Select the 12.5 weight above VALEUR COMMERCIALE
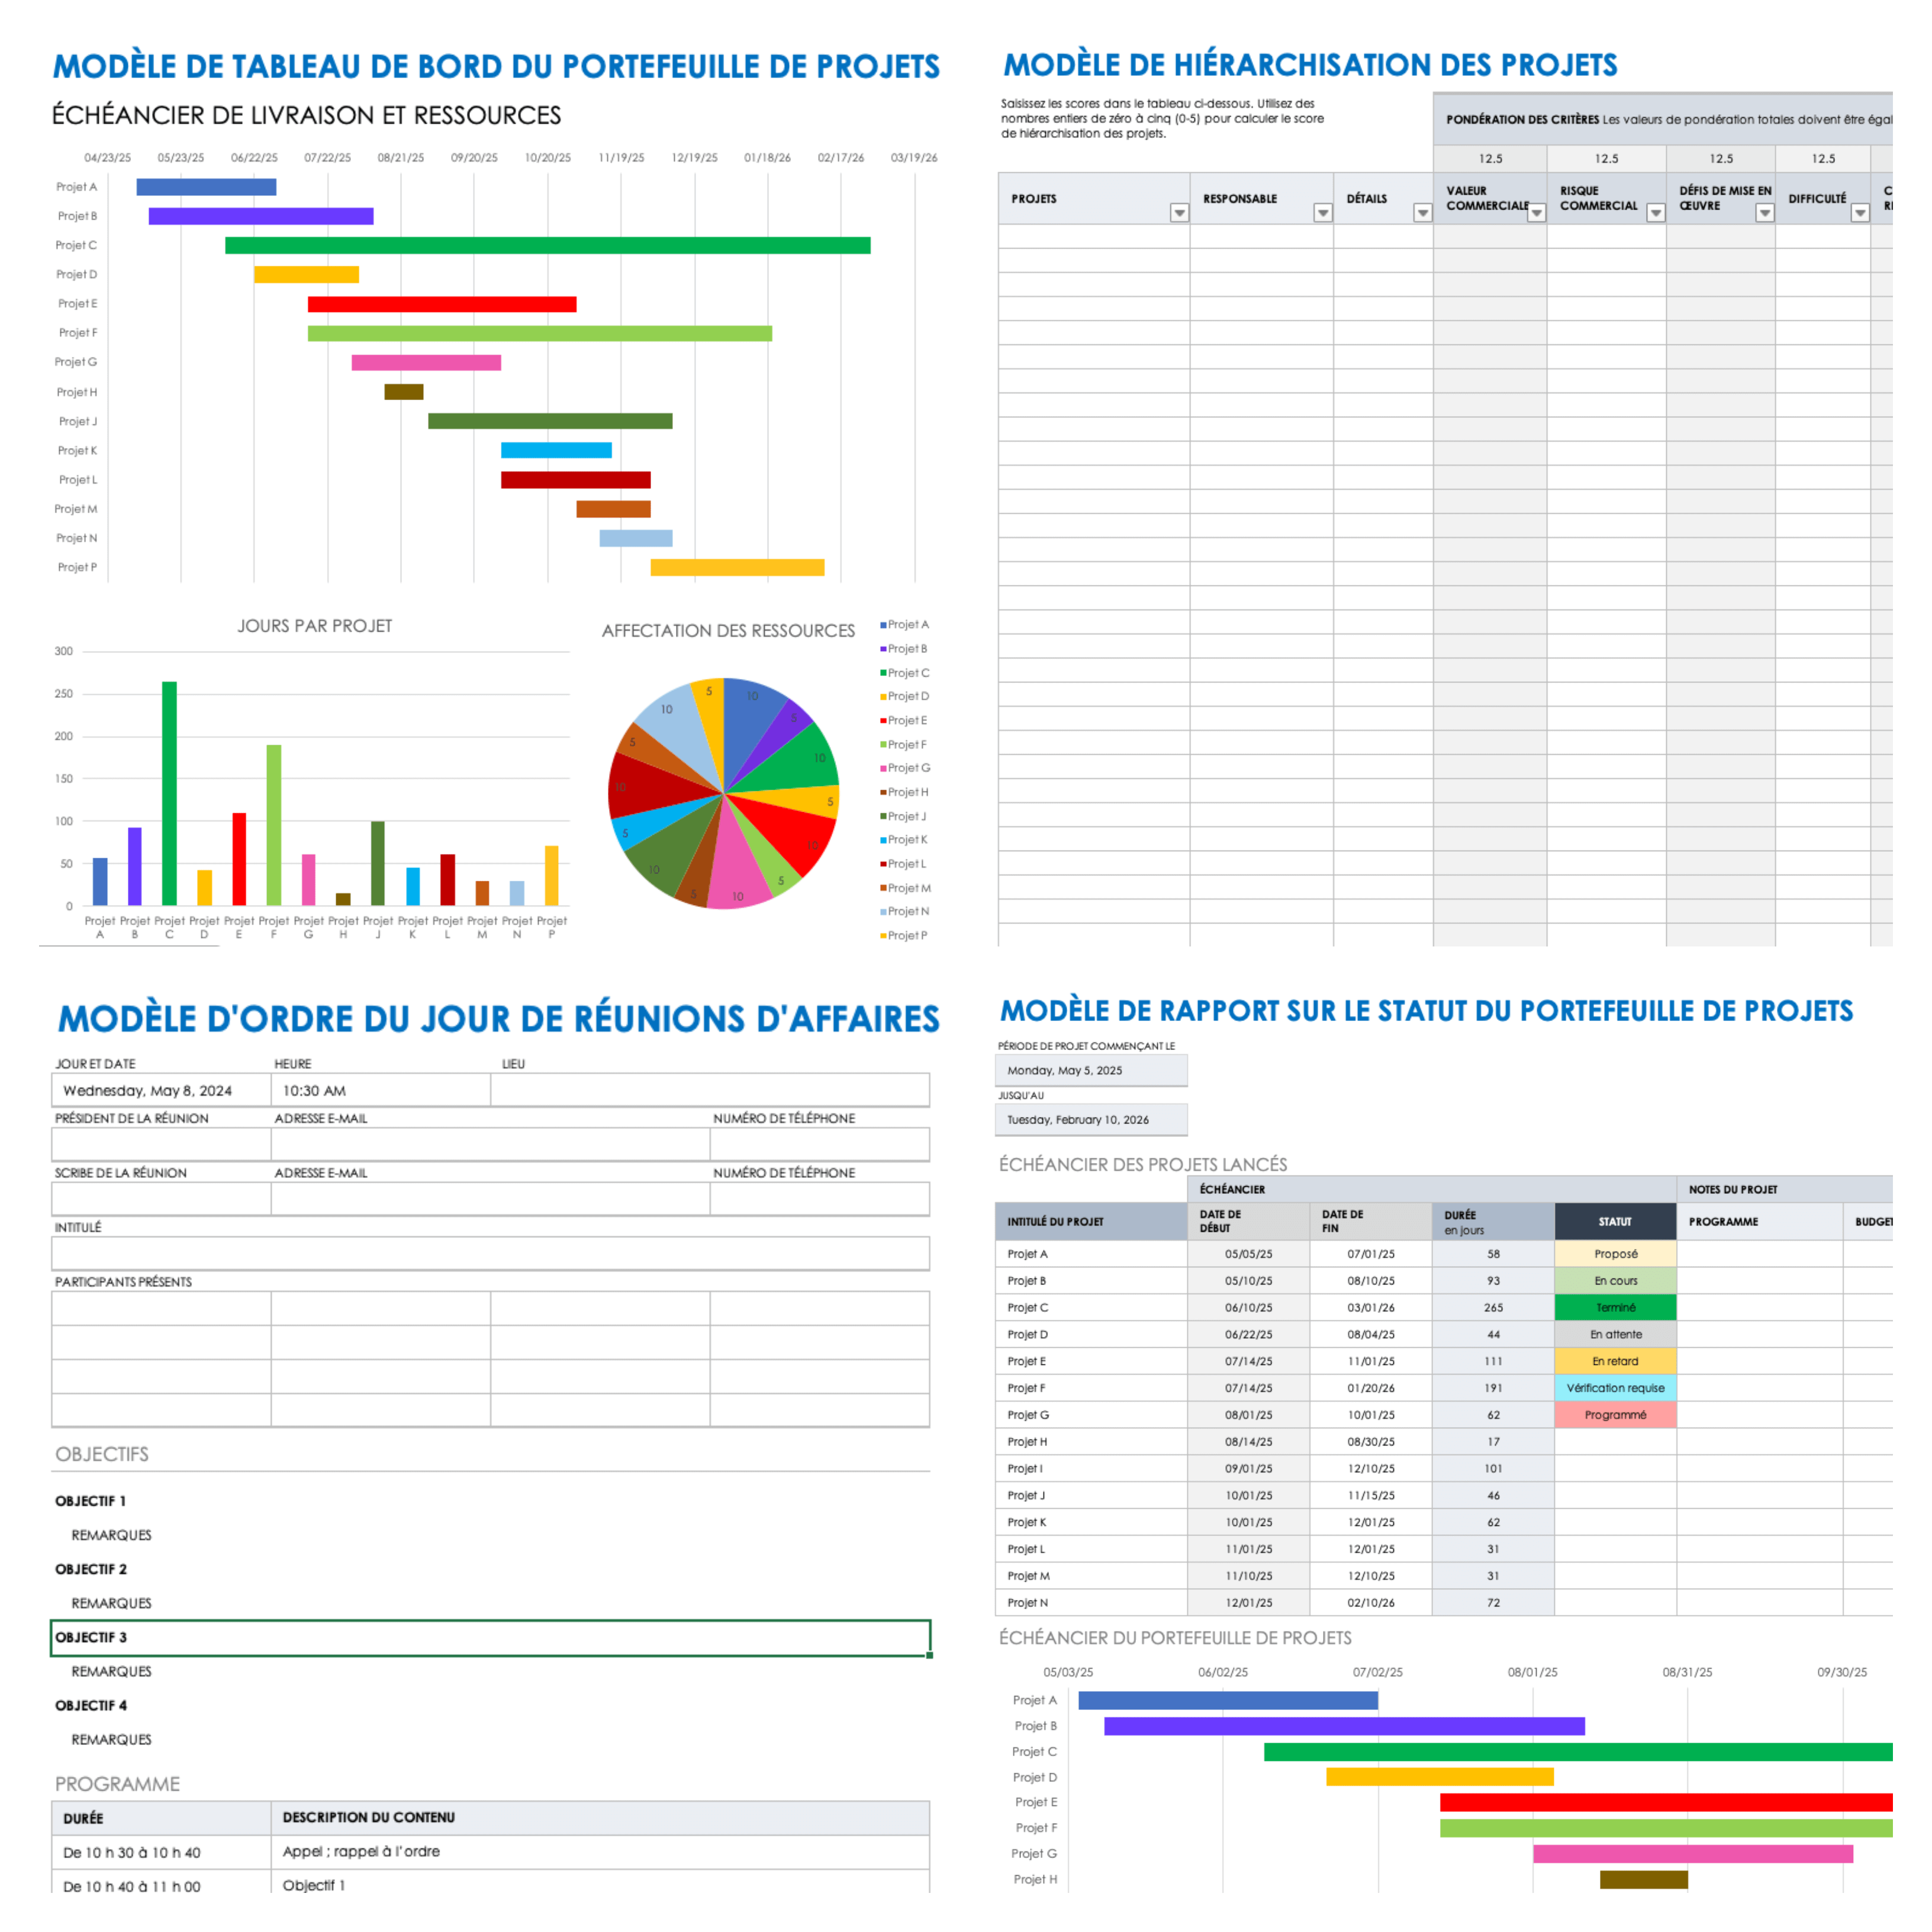 click(1490, 159)
